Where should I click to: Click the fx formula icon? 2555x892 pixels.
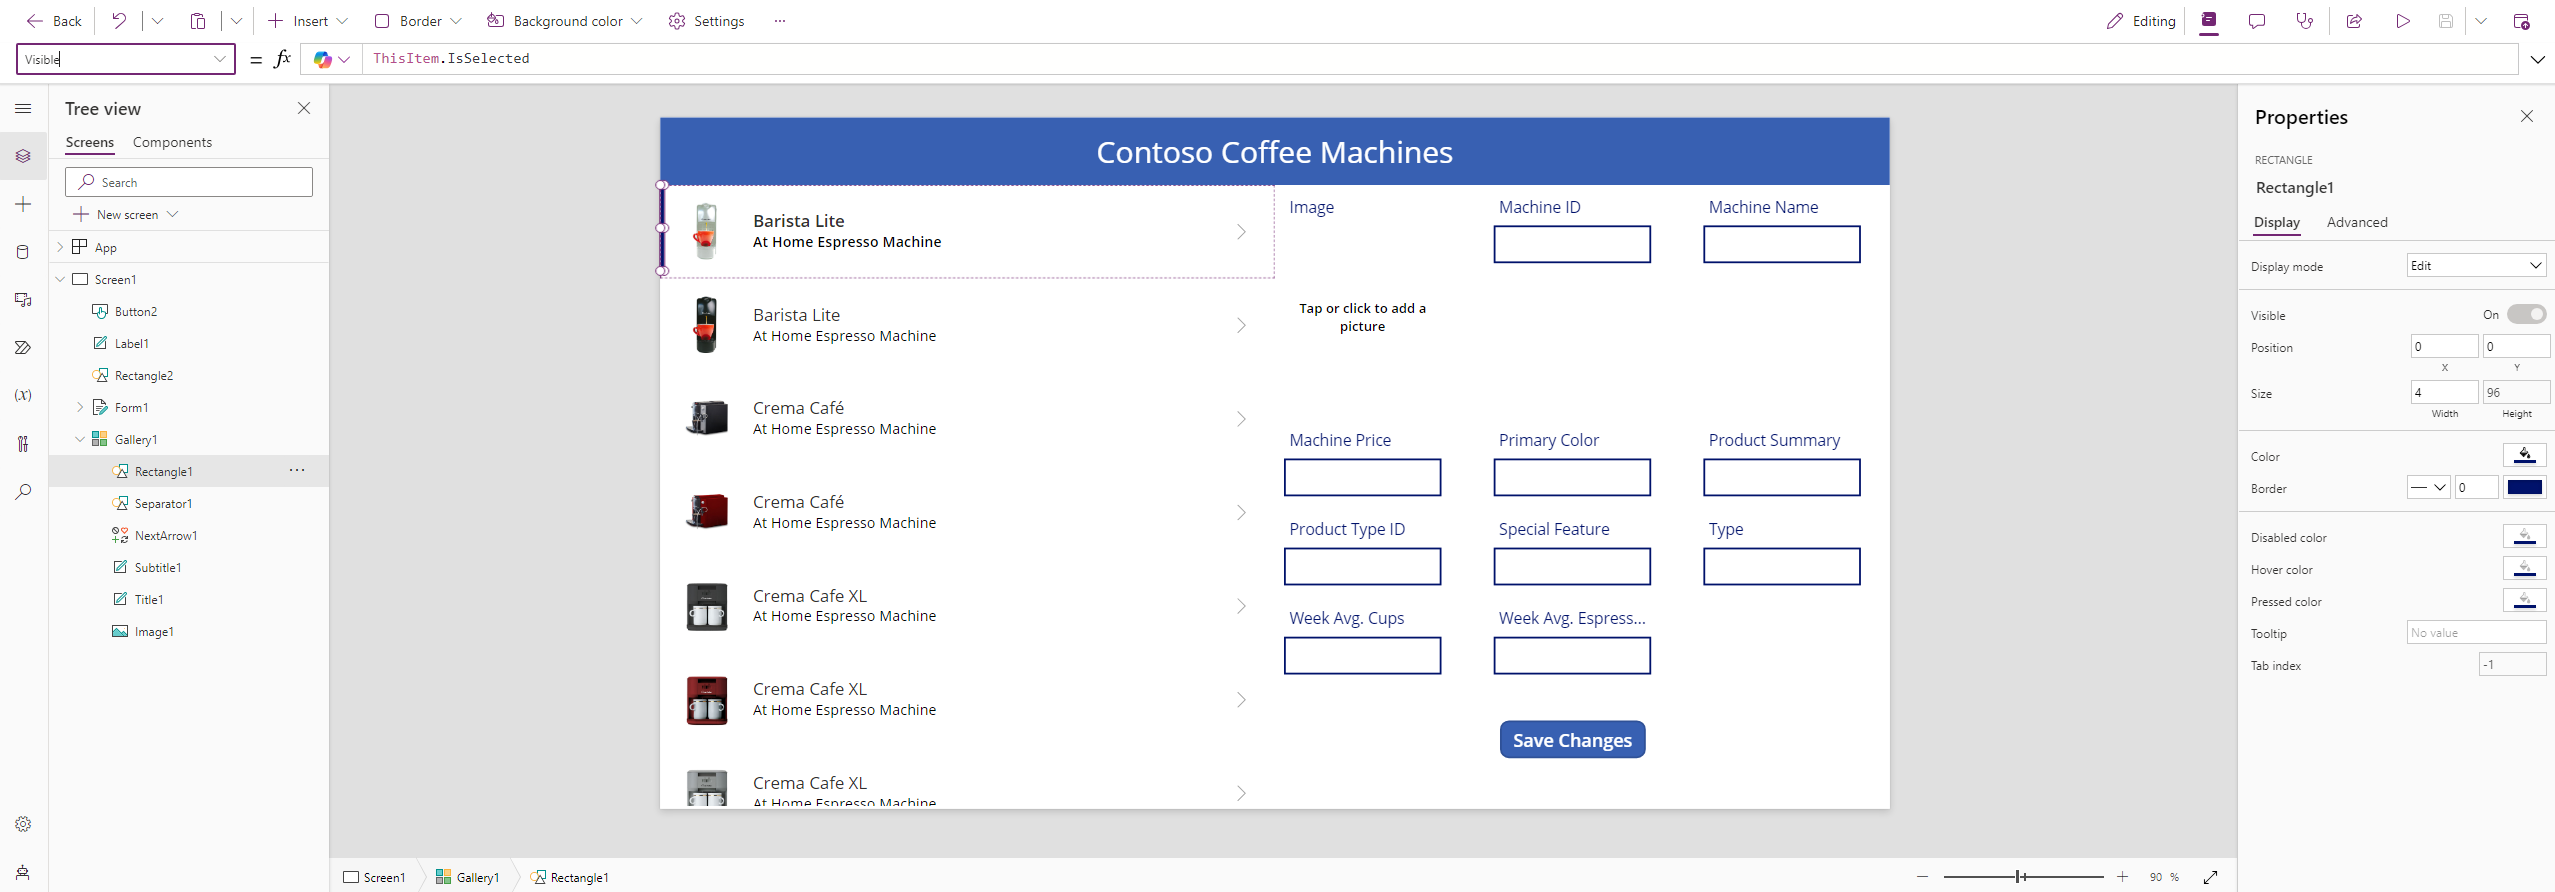282,59
